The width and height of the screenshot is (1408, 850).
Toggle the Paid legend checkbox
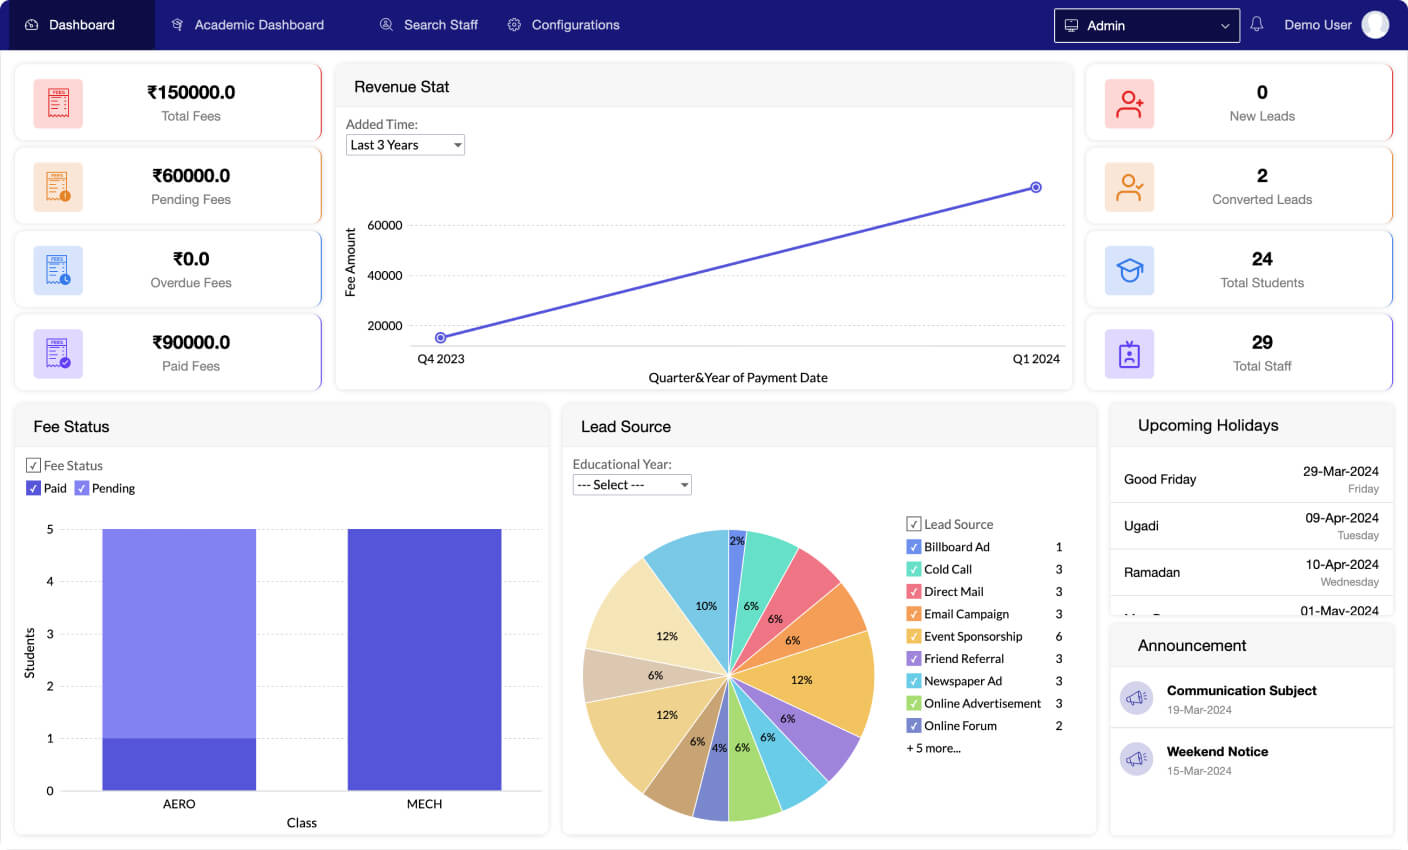(x=33, y=488)
